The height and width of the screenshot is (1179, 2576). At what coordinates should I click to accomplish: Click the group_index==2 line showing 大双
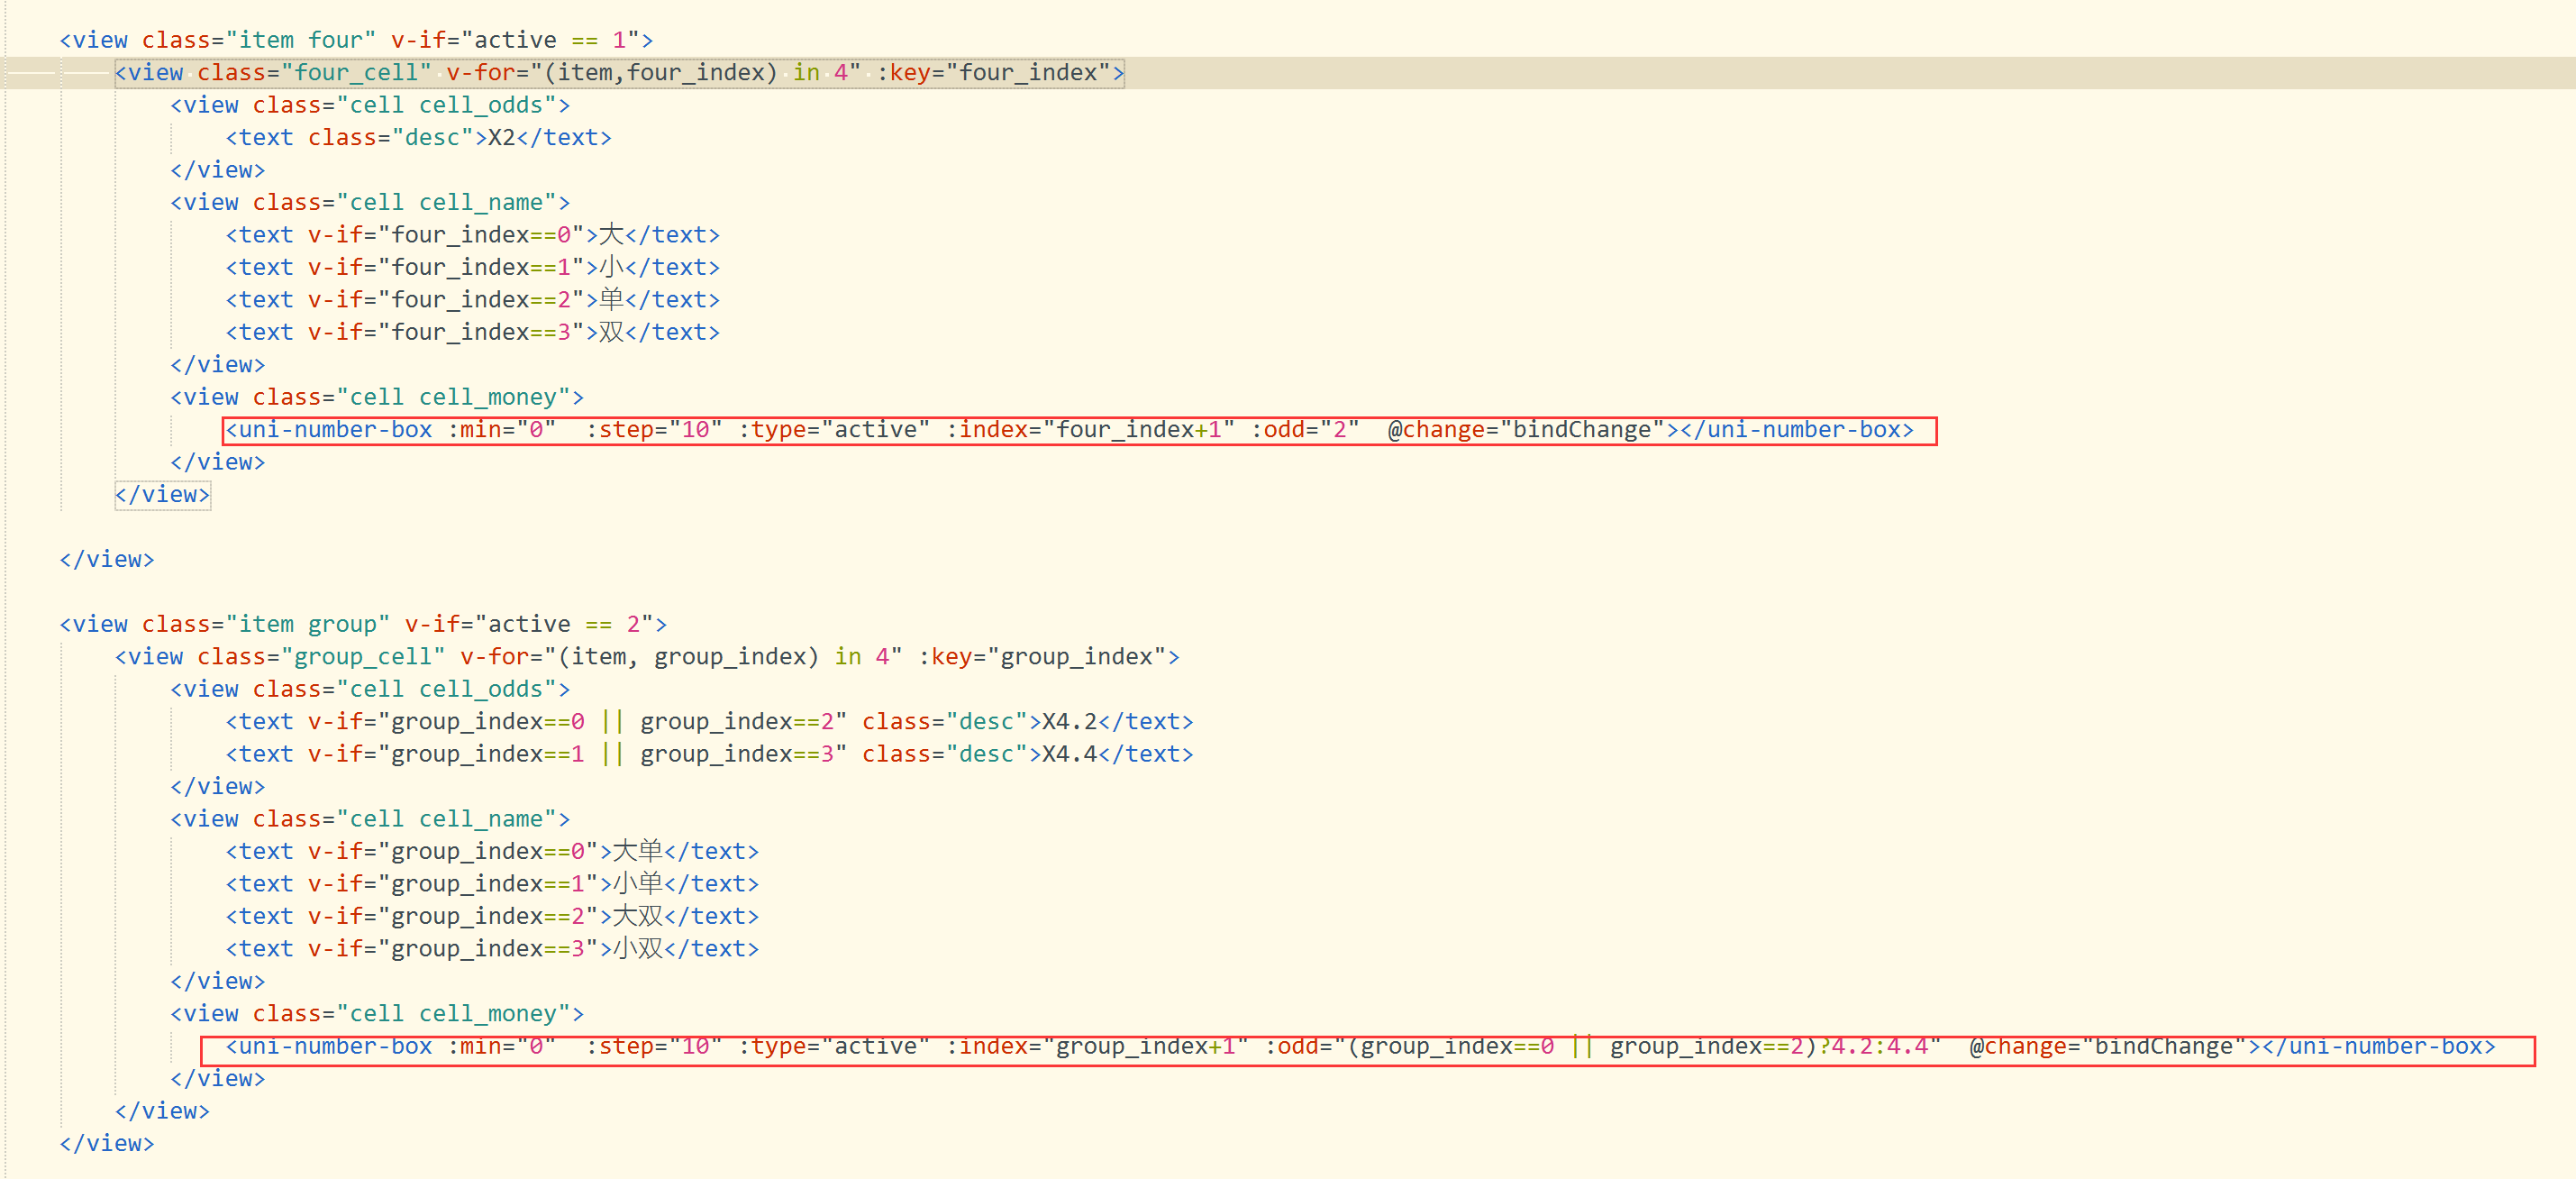pos(492,916)
